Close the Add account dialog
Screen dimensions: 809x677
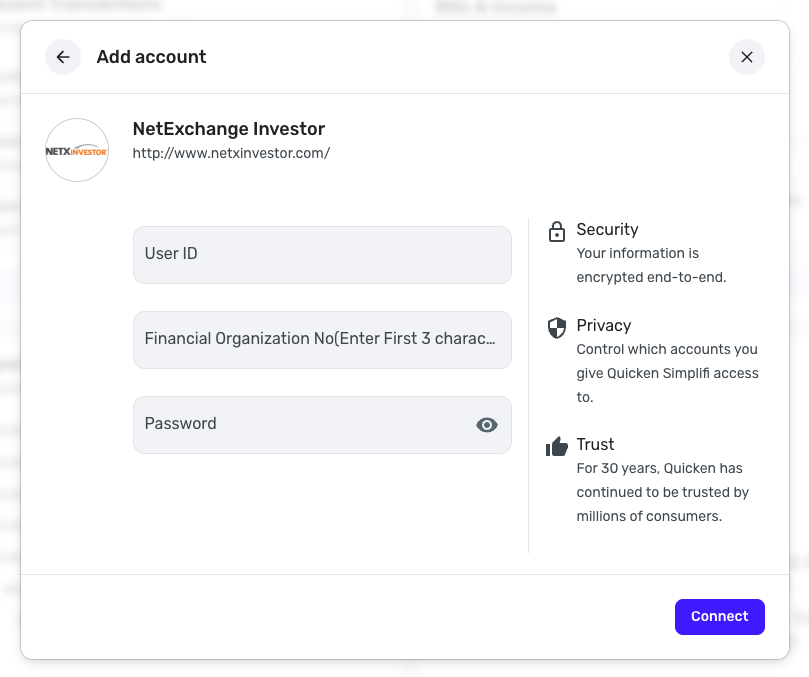click(746, 57)
